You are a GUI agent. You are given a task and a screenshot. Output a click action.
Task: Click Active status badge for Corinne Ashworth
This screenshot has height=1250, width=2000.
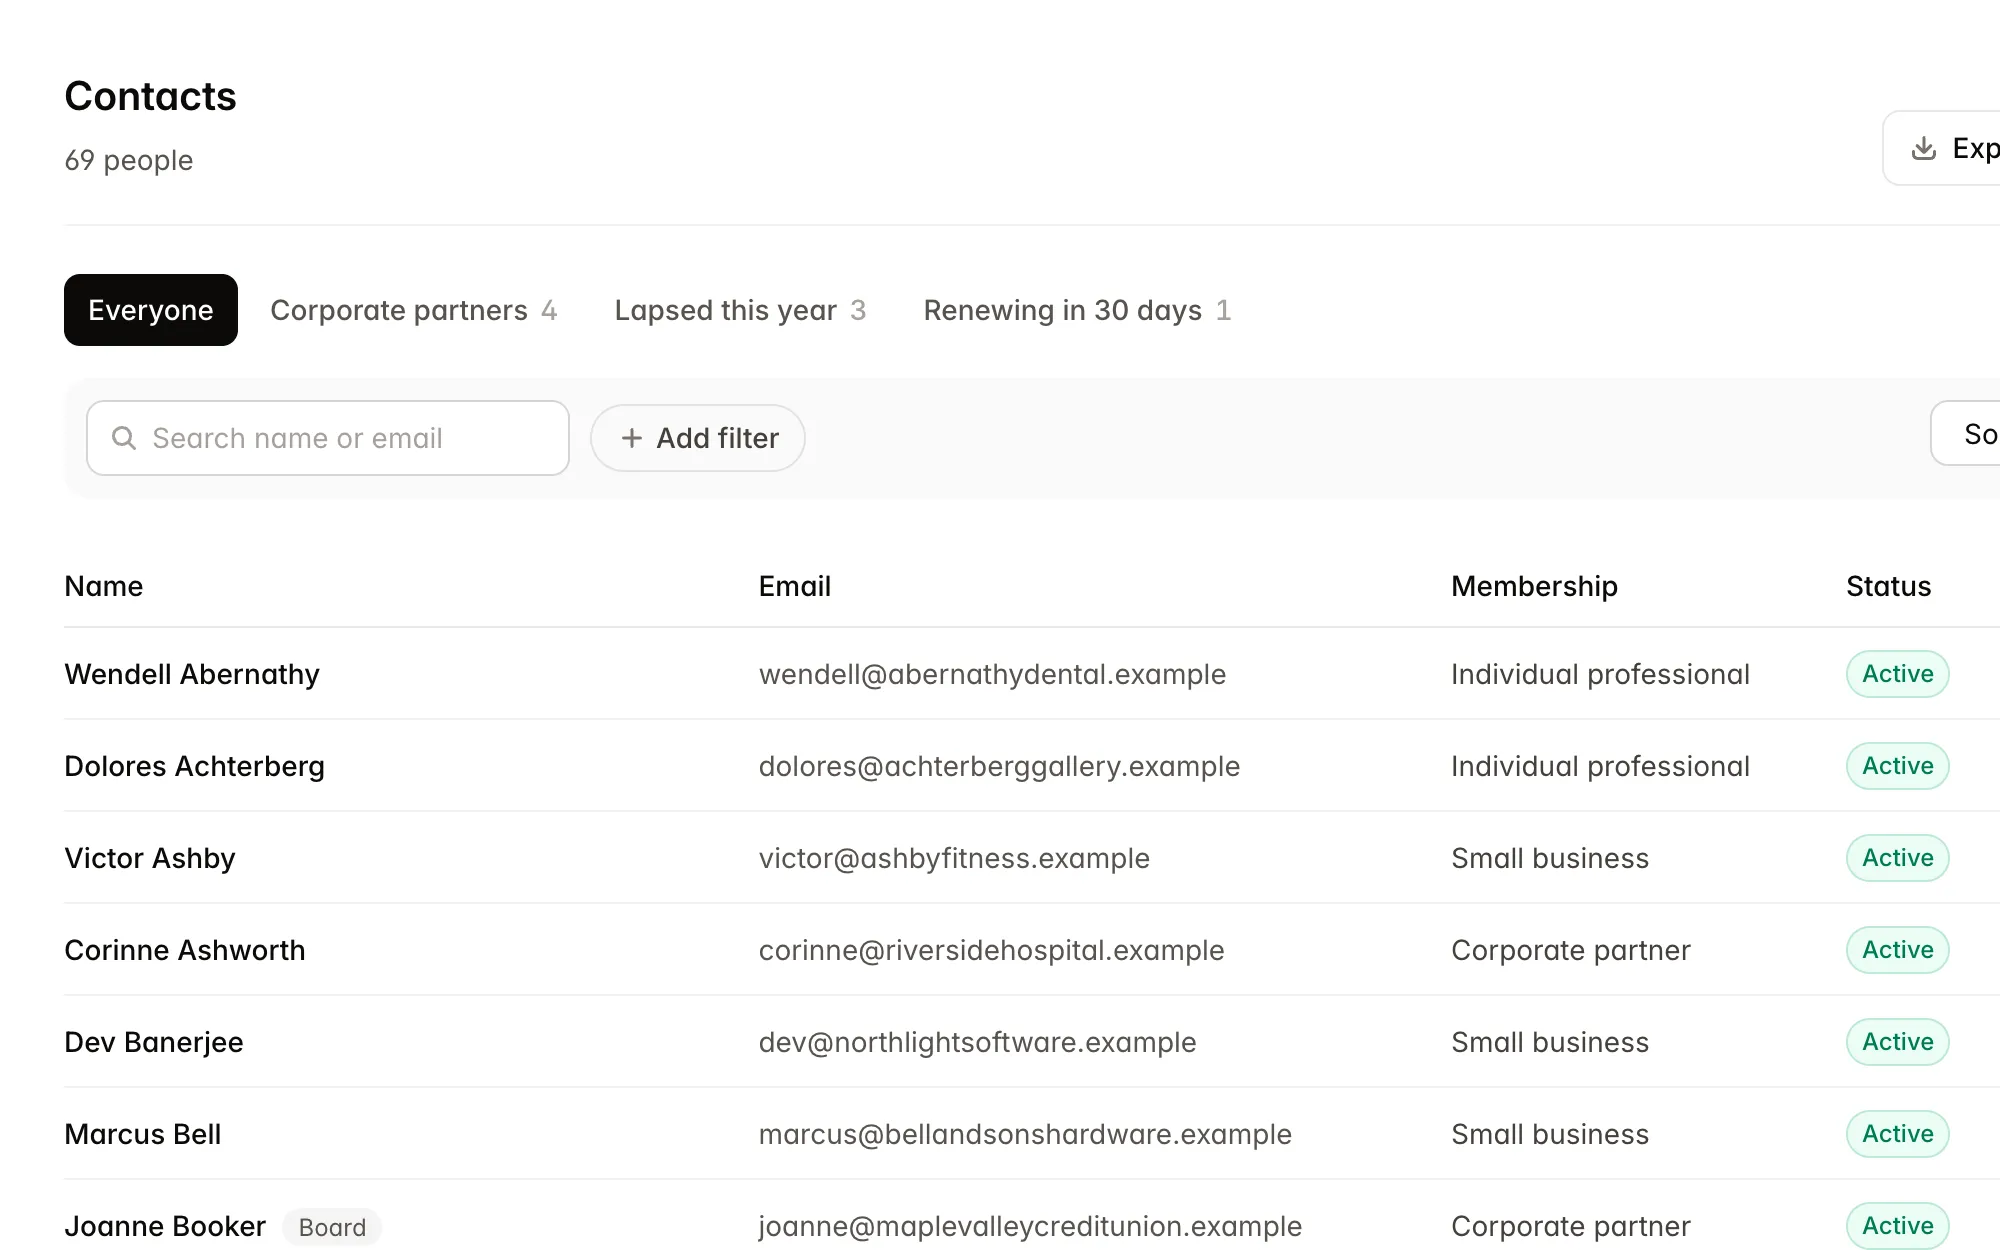pos(1897,950)
